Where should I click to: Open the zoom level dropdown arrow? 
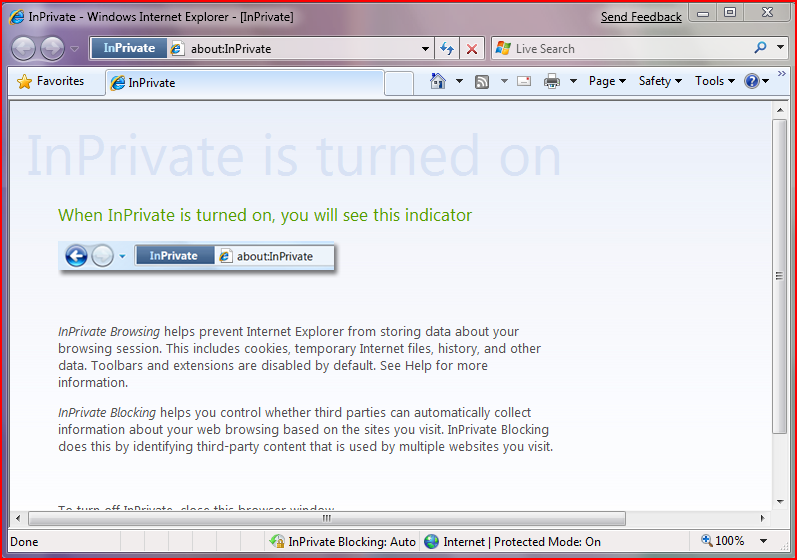pyautogui.click(x=763, y=541)
